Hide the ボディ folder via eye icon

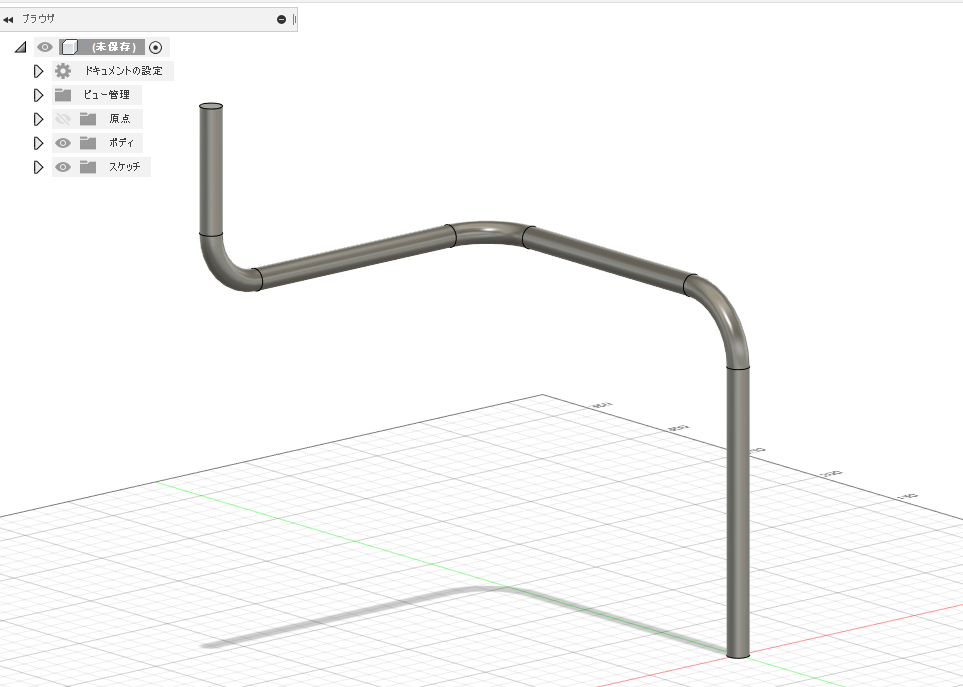(x=63, y=143)
